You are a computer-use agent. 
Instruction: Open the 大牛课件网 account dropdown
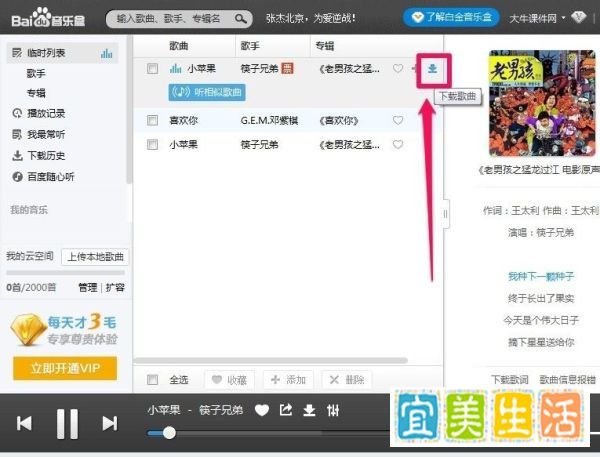[x=537, y=18]
